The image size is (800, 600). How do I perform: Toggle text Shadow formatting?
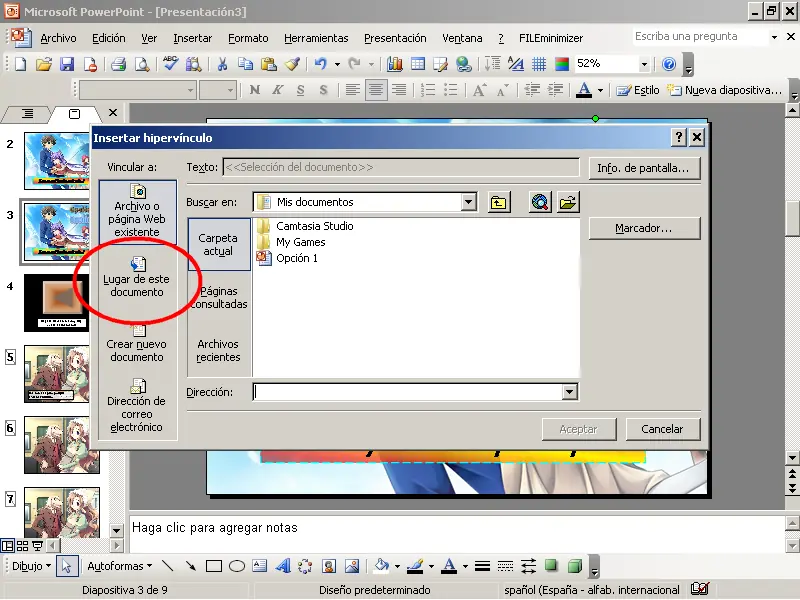tap(323, 90)
